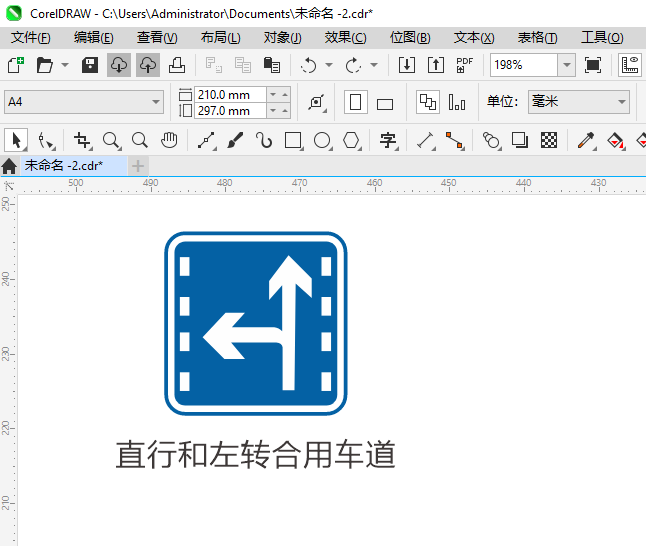Select the Shape edit tool
The width and height of the screenshot is (646, 546).
(x=46, y=141)
